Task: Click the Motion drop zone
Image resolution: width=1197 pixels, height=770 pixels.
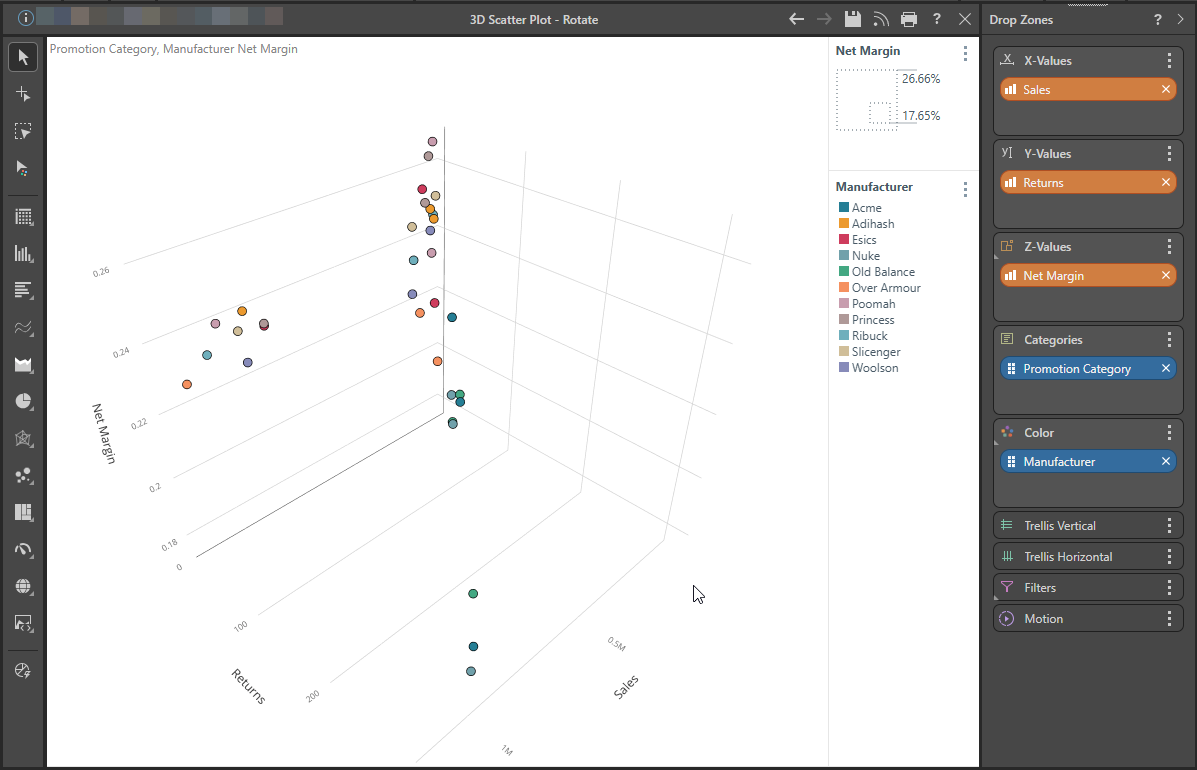Action: [x=1088, y=619]
